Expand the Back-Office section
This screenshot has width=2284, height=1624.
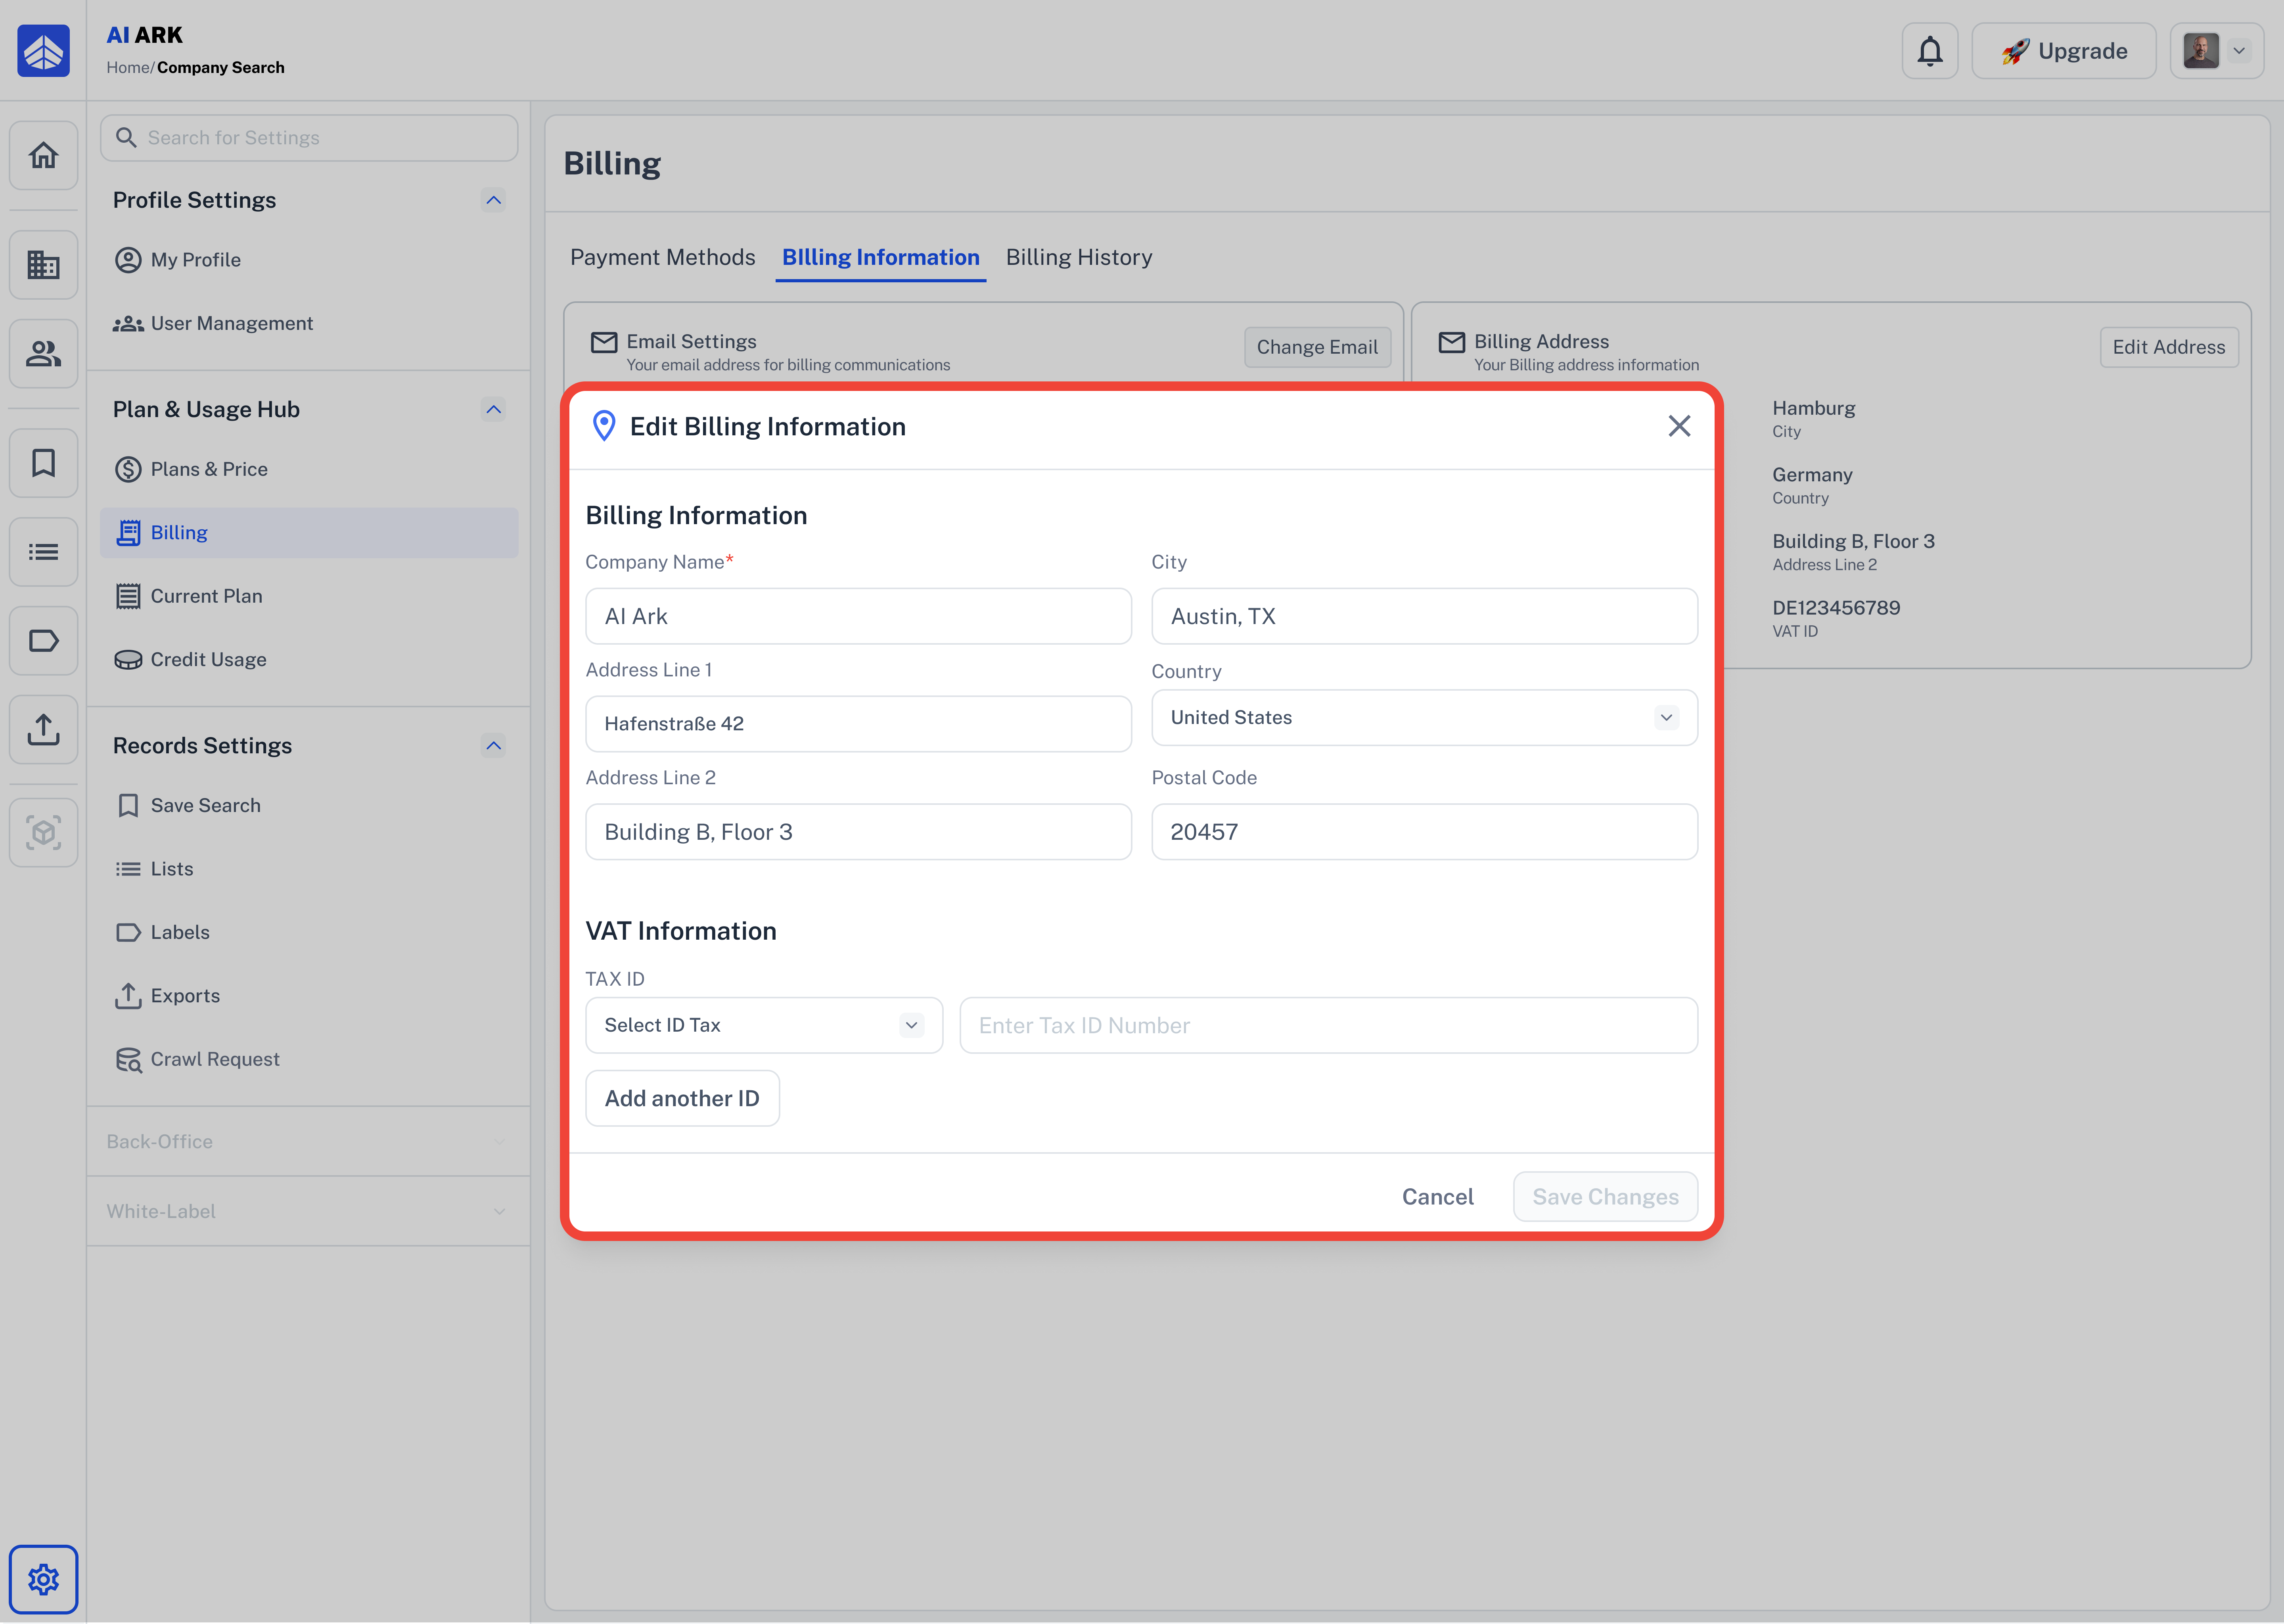(x=308, y=1141)
